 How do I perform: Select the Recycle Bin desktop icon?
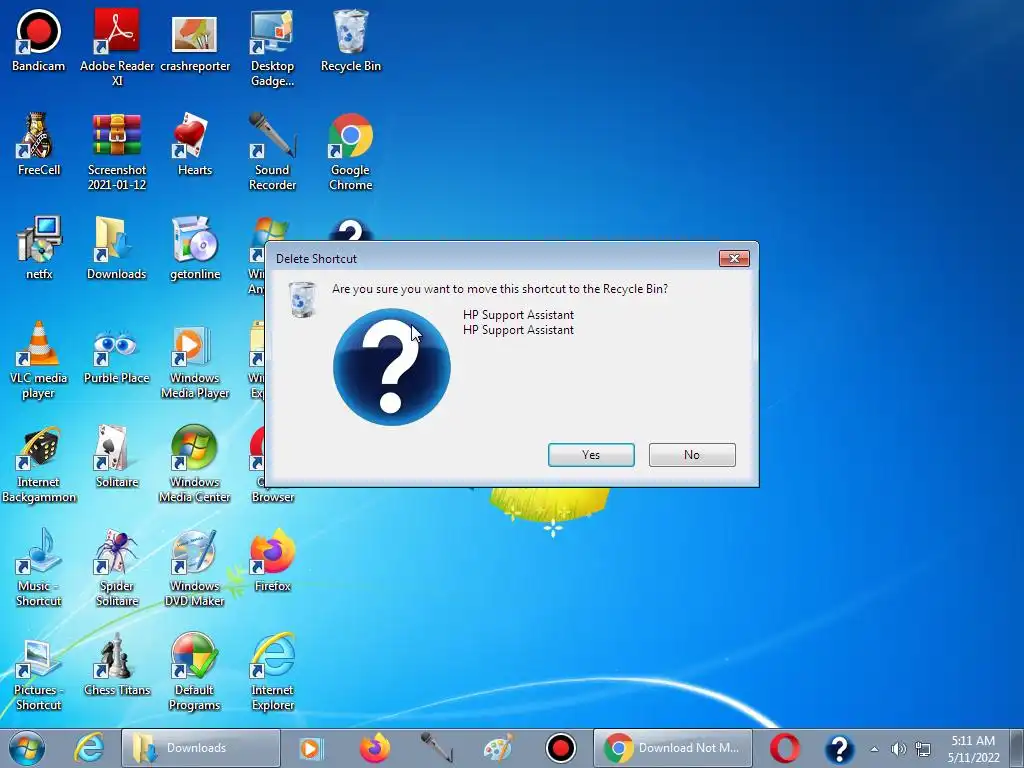351,40
